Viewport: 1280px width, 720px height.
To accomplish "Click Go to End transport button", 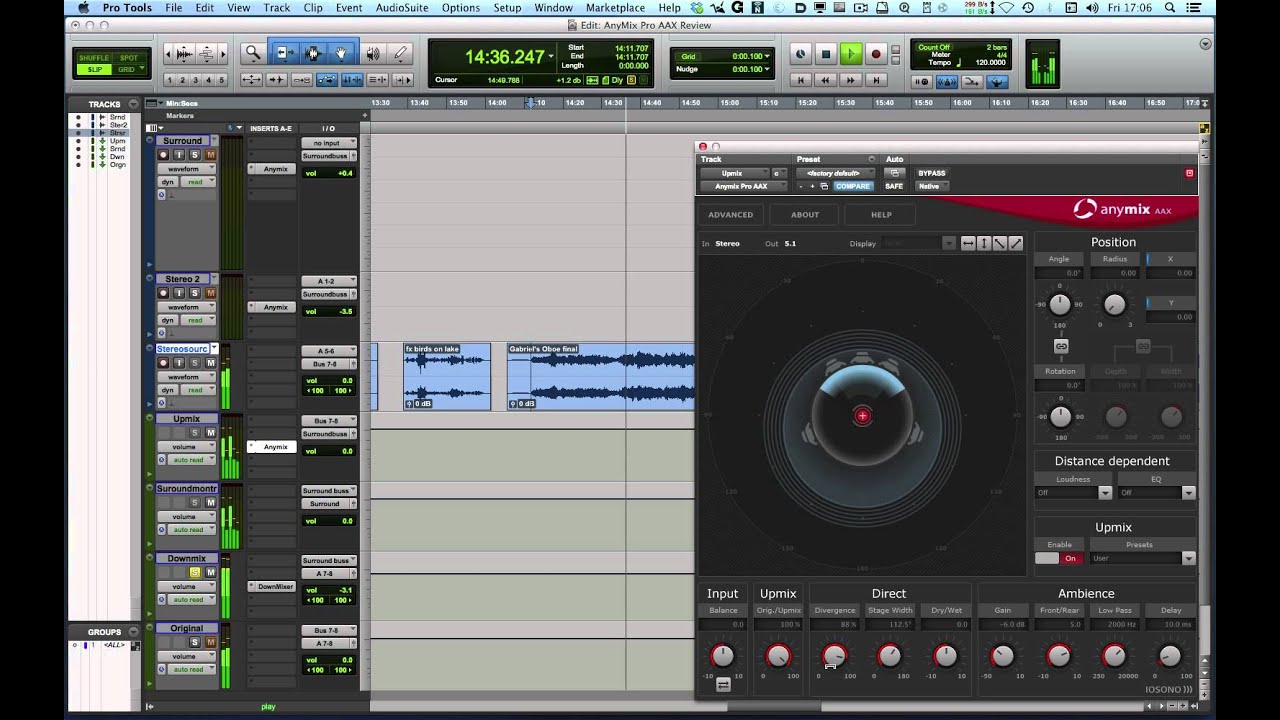I will (x=876, y=80).
